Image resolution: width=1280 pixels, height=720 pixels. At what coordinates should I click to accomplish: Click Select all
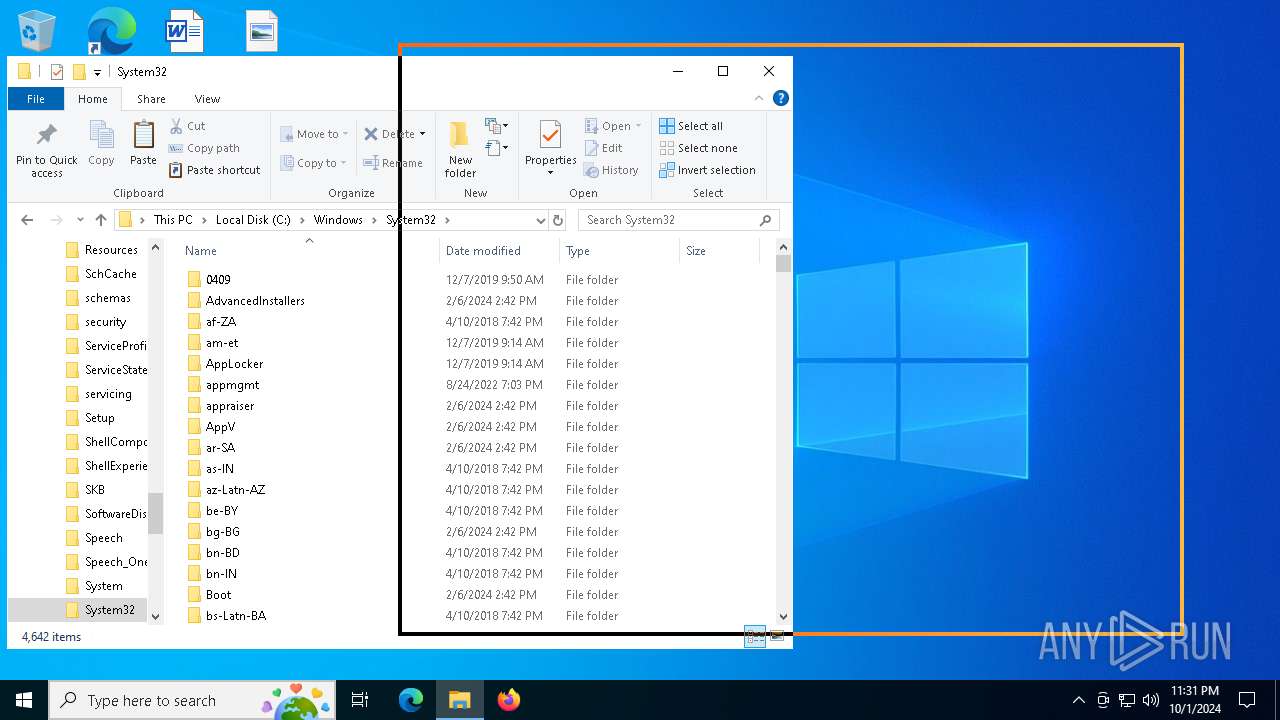691,126
